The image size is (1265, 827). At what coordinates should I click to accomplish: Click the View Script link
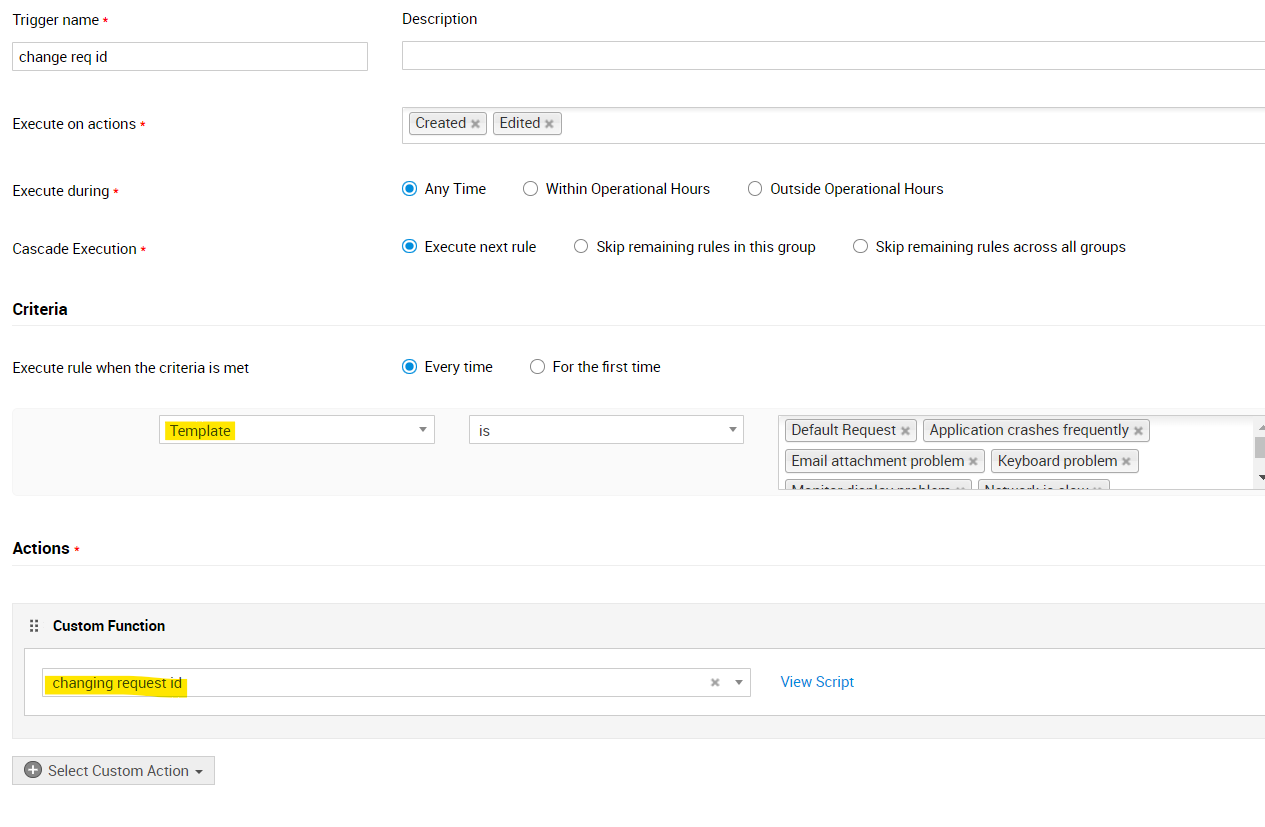click(x=817, y=682)
